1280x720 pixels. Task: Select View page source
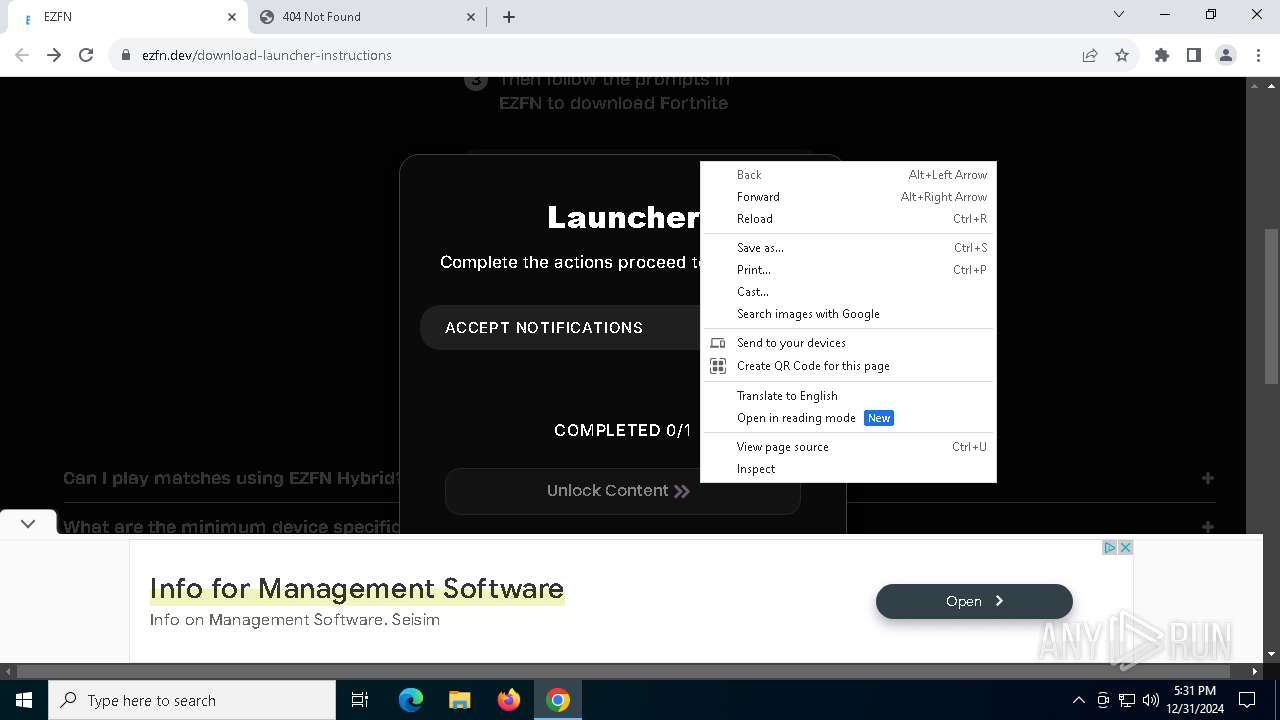[849, 447]
